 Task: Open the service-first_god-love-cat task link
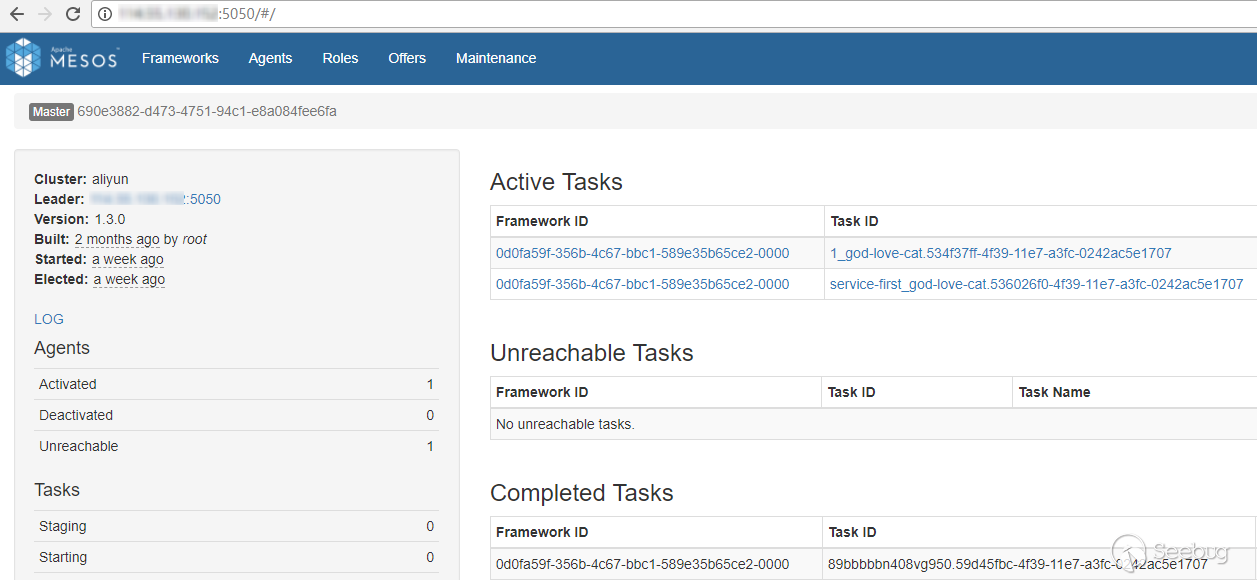tap(1036, 284)
